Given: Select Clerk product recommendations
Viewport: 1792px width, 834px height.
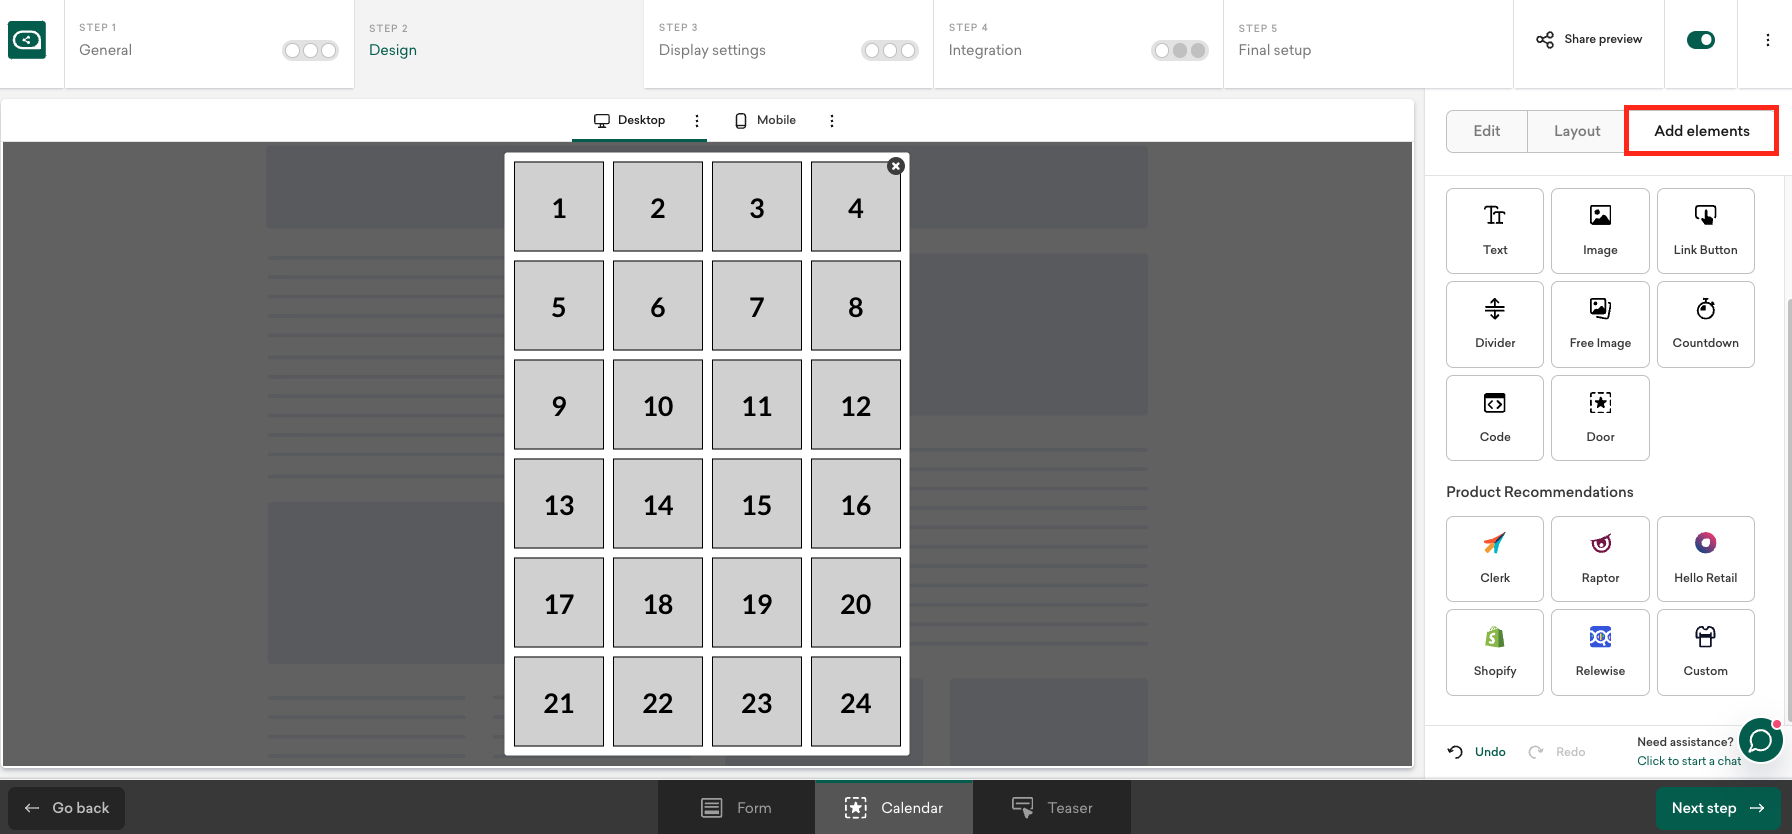Looking at the screenshot, I should click(1495, 559).
